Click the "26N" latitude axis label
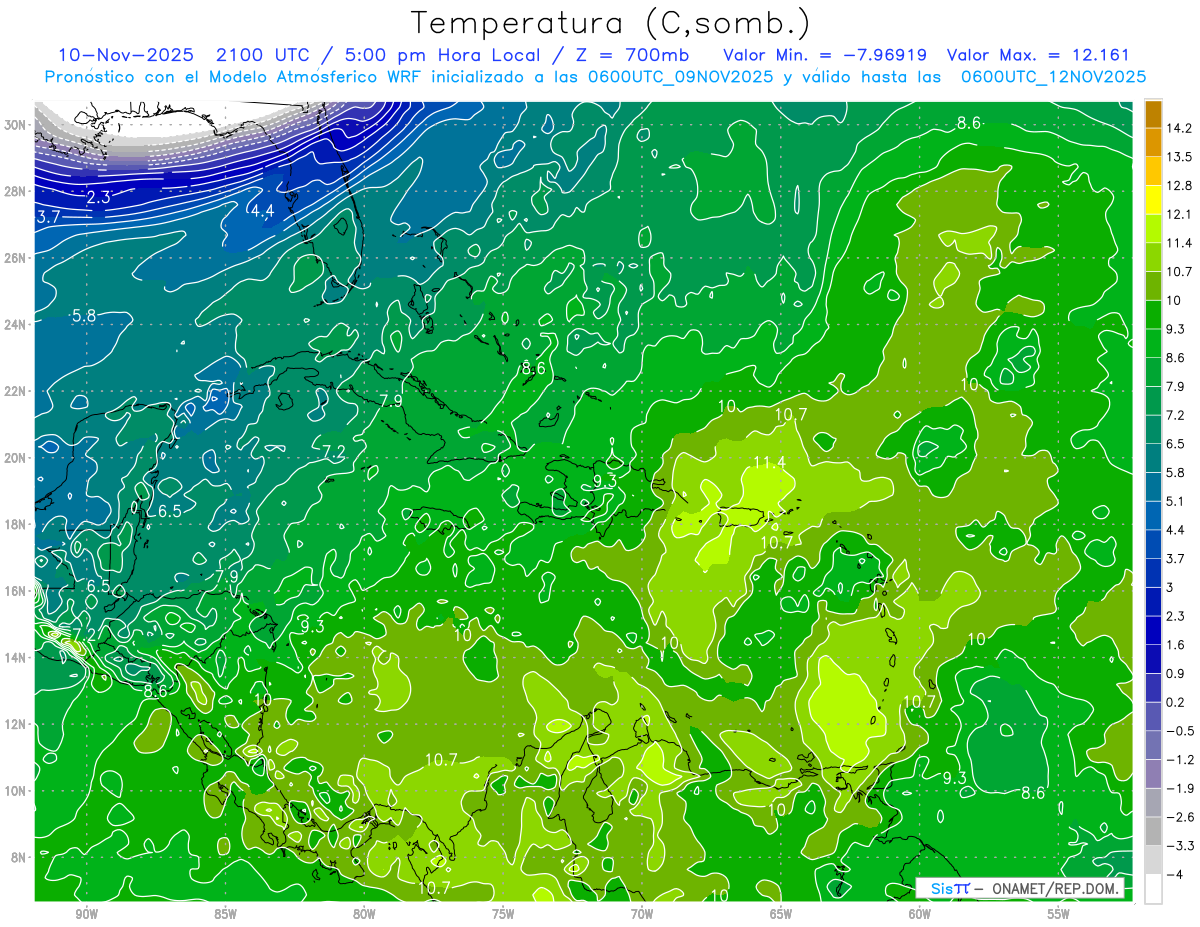This screenshot has width=1200, height=927. 17,258
